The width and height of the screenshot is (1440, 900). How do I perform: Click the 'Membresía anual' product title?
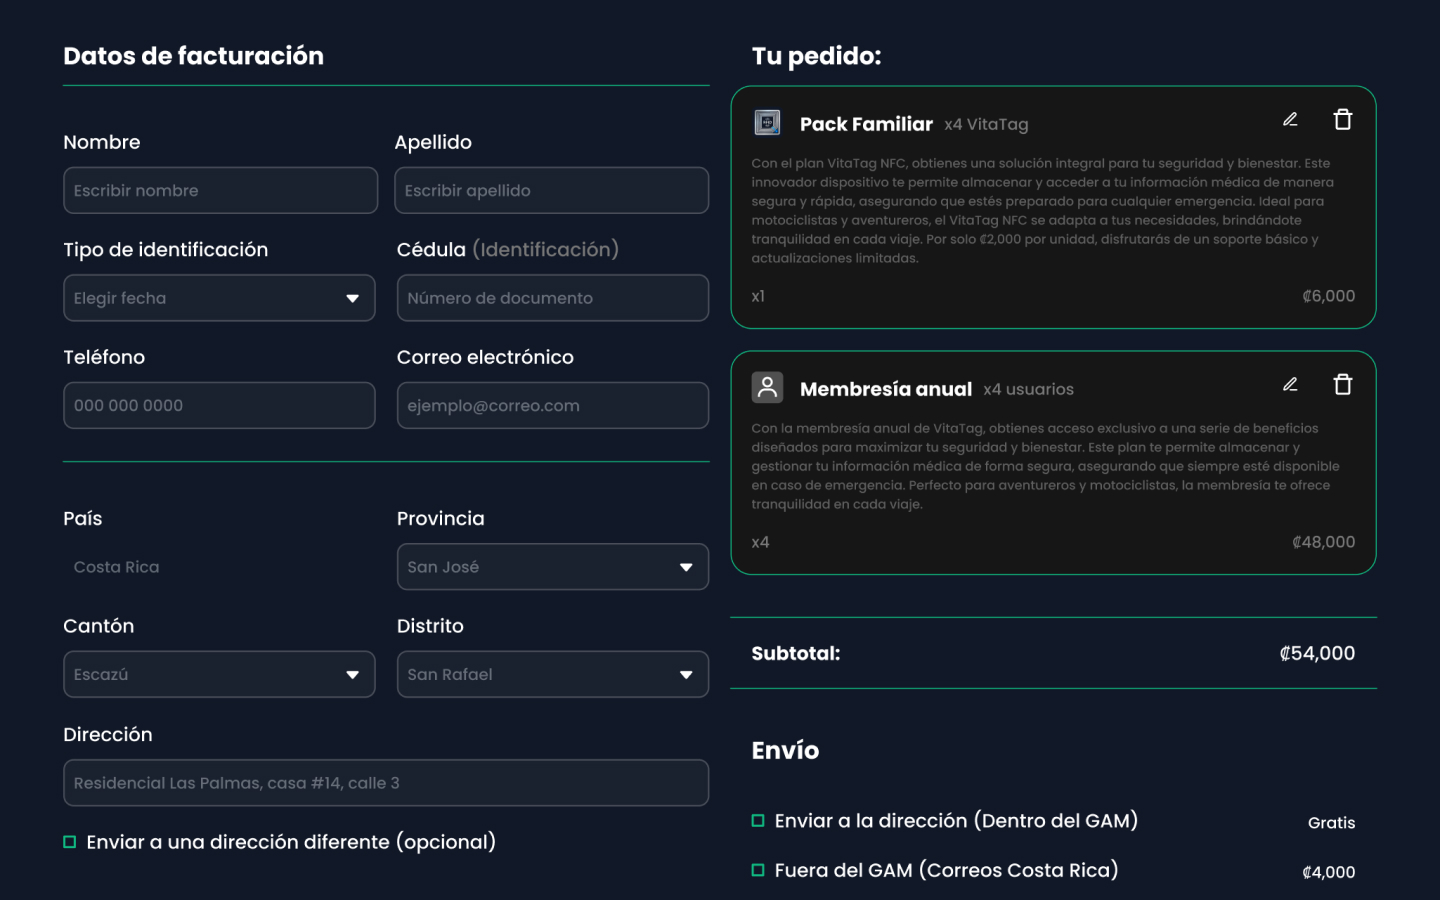click(886, 389)
